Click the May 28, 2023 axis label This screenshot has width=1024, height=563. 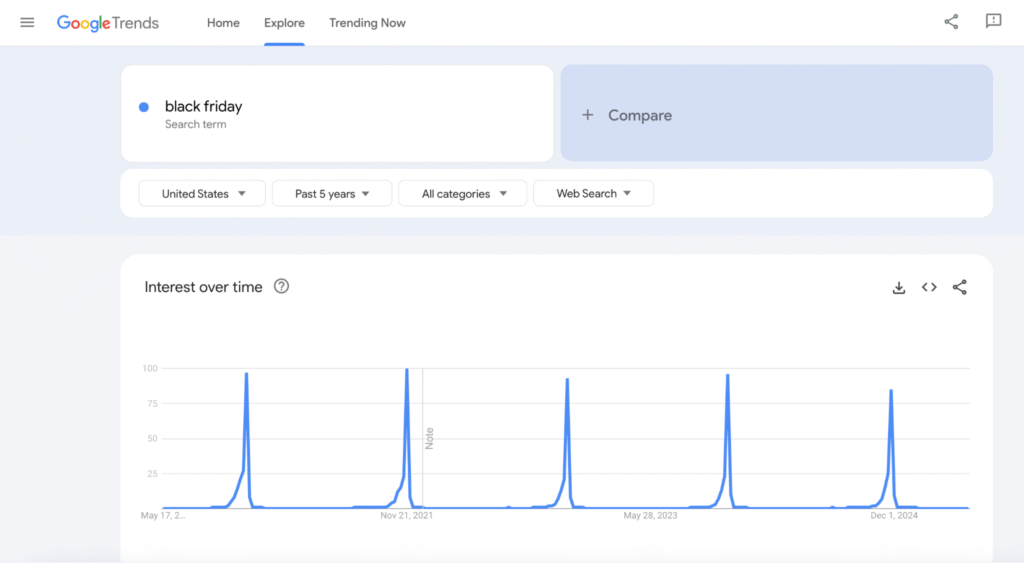[650, 515]
